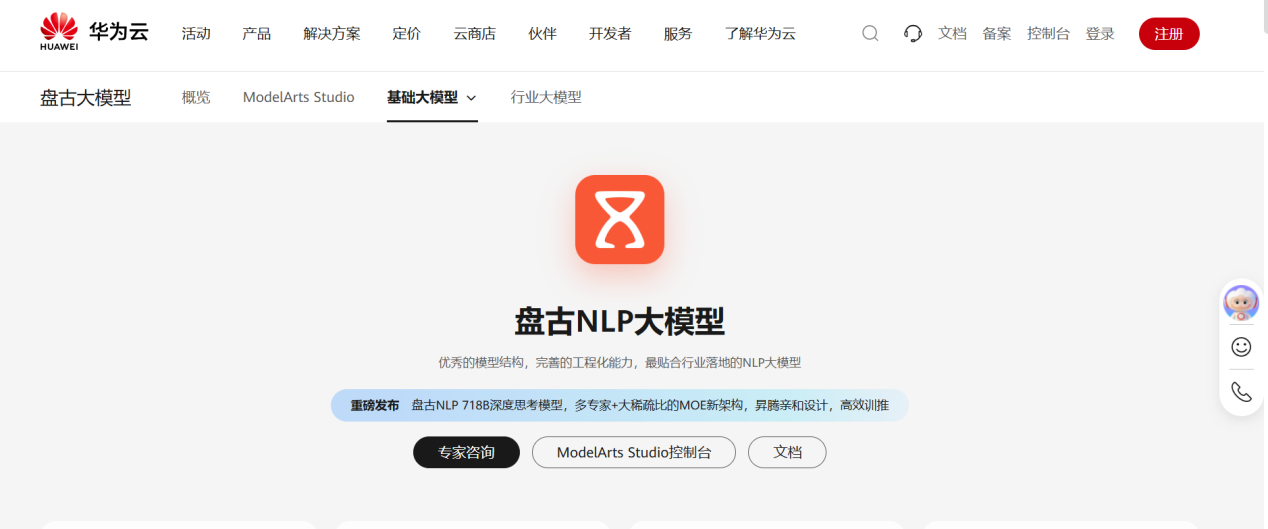Open the 控制台 link

coord(1048,33)
